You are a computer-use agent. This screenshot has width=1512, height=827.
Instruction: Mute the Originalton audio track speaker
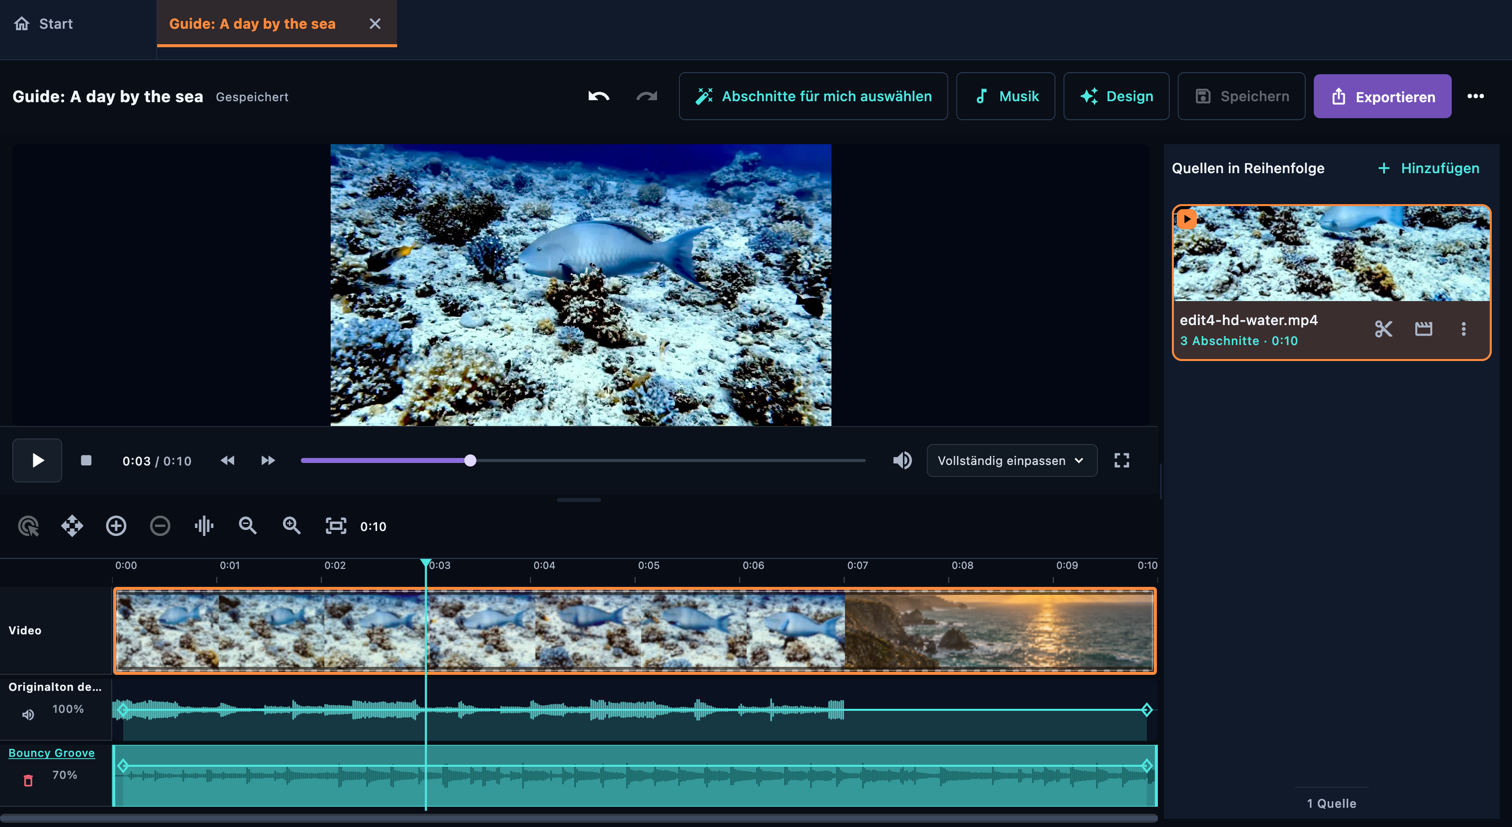pos(28,715)
